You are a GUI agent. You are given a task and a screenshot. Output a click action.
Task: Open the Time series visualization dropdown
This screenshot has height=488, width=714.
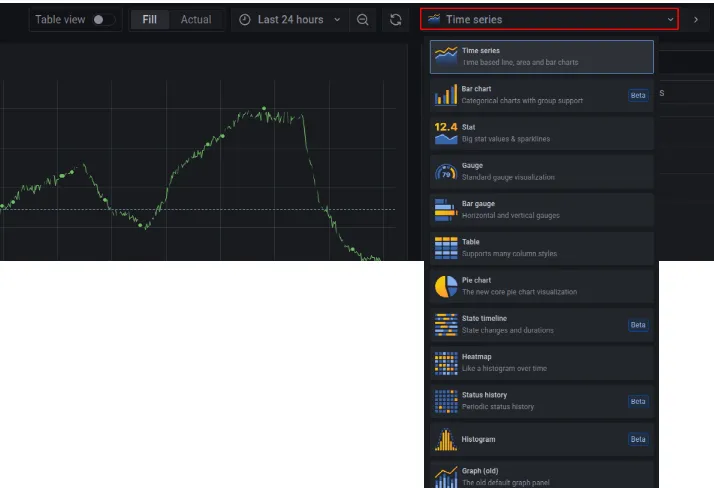click(549, 19)
